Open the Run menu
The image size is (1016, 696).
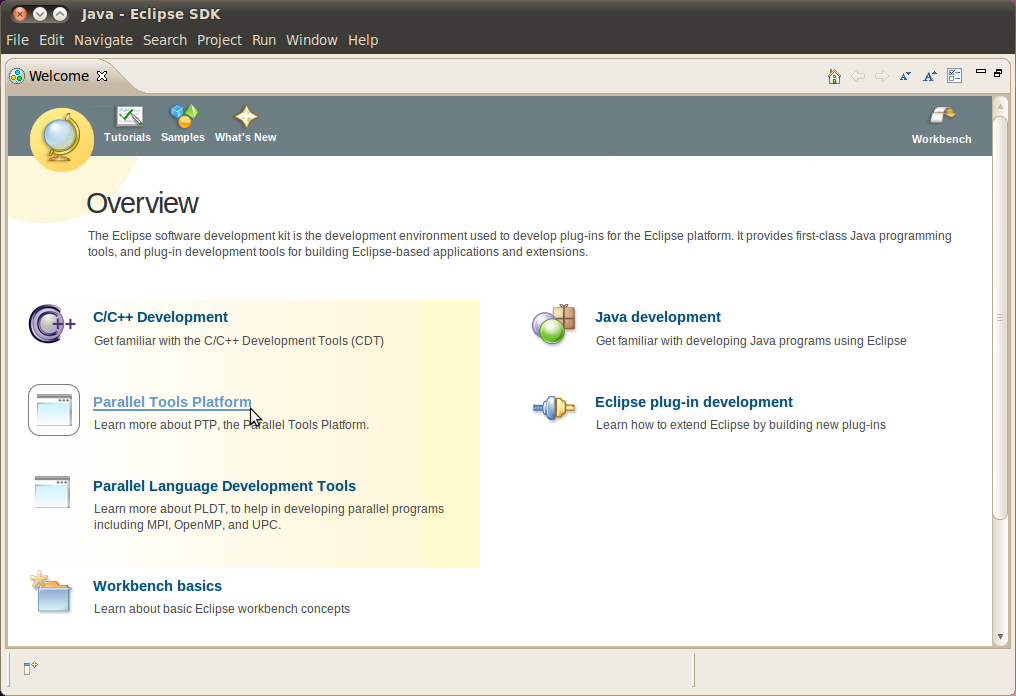tap(264, 40)
